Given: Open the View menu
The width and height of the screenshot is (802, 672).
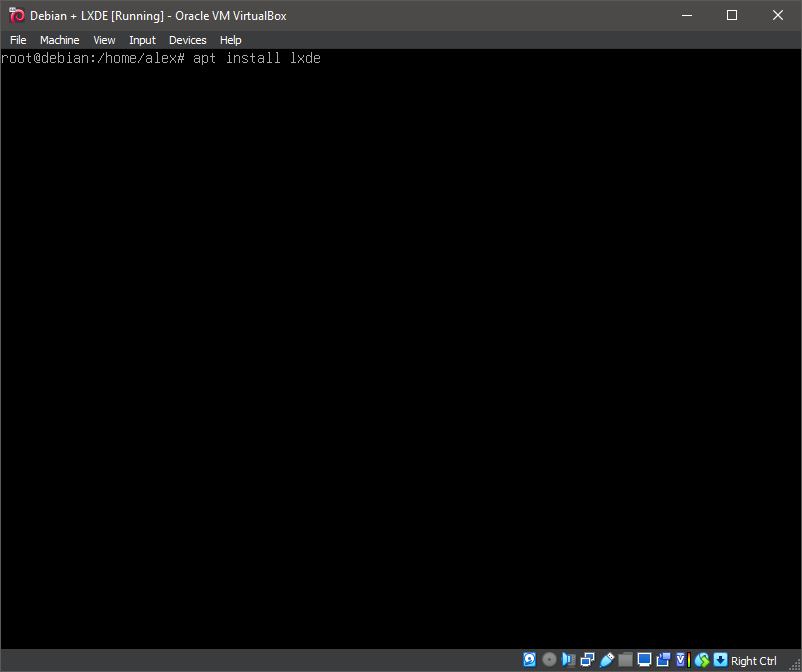Looking at the screenshot, I should pos(104,40).
